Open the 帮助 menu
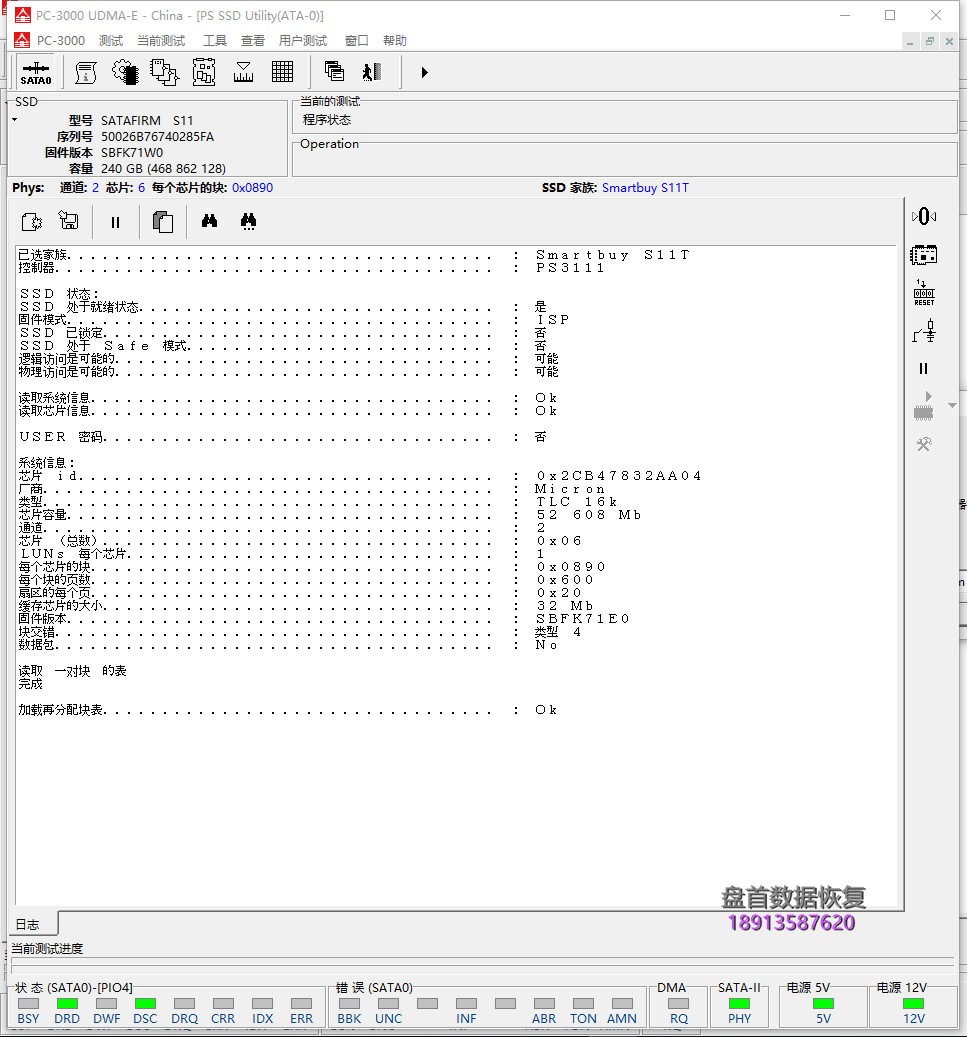The image size is (967, 1037). point(395,40)
